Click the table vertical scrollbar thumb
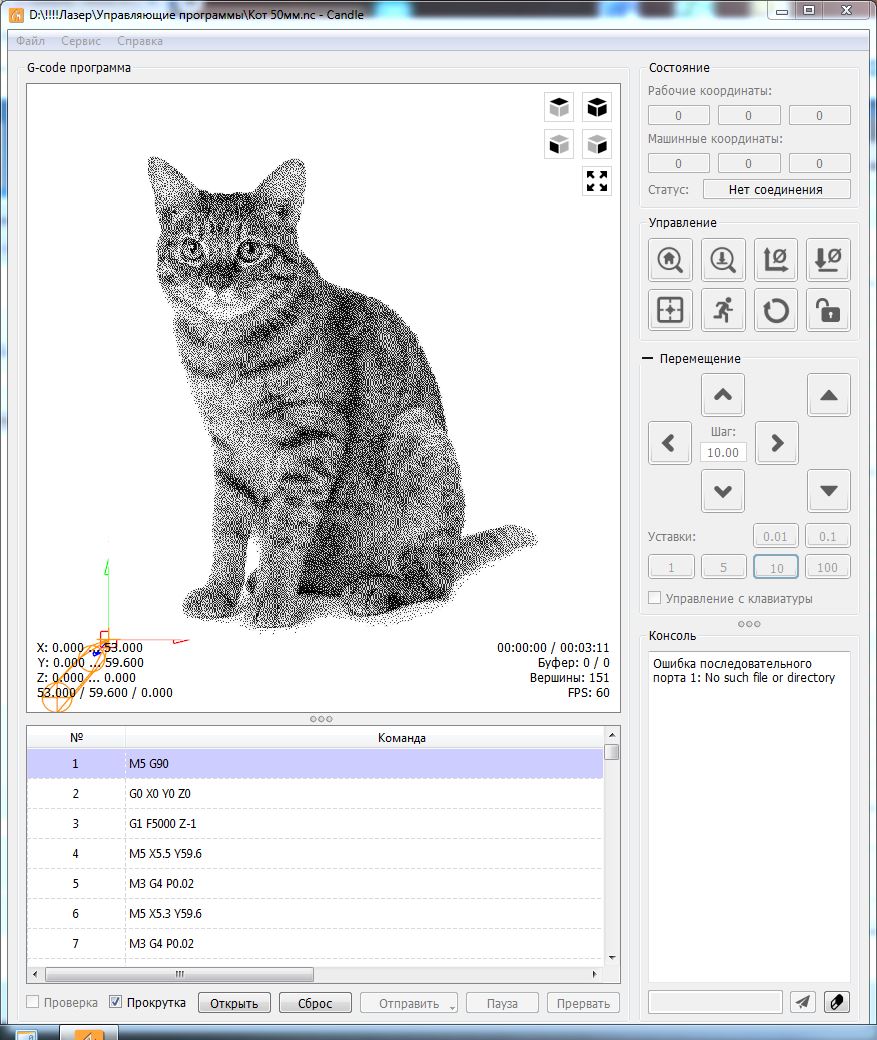This screenshot has height=1040, width=877. [612, 751]
